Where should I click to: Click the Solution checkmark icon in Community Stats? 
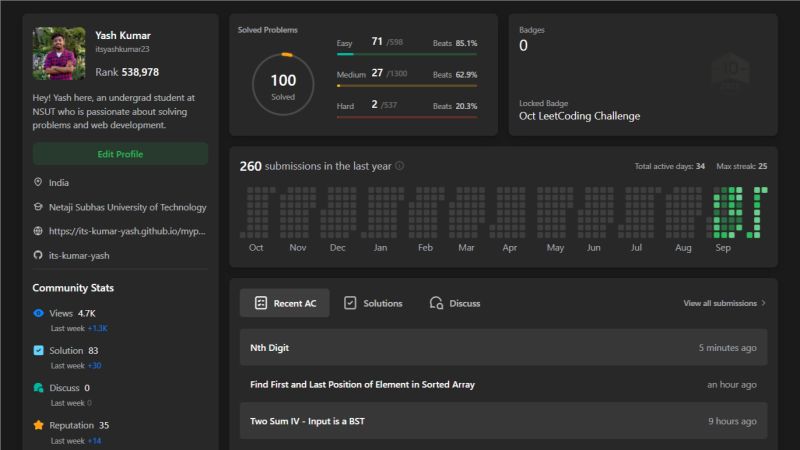point(38,351)
